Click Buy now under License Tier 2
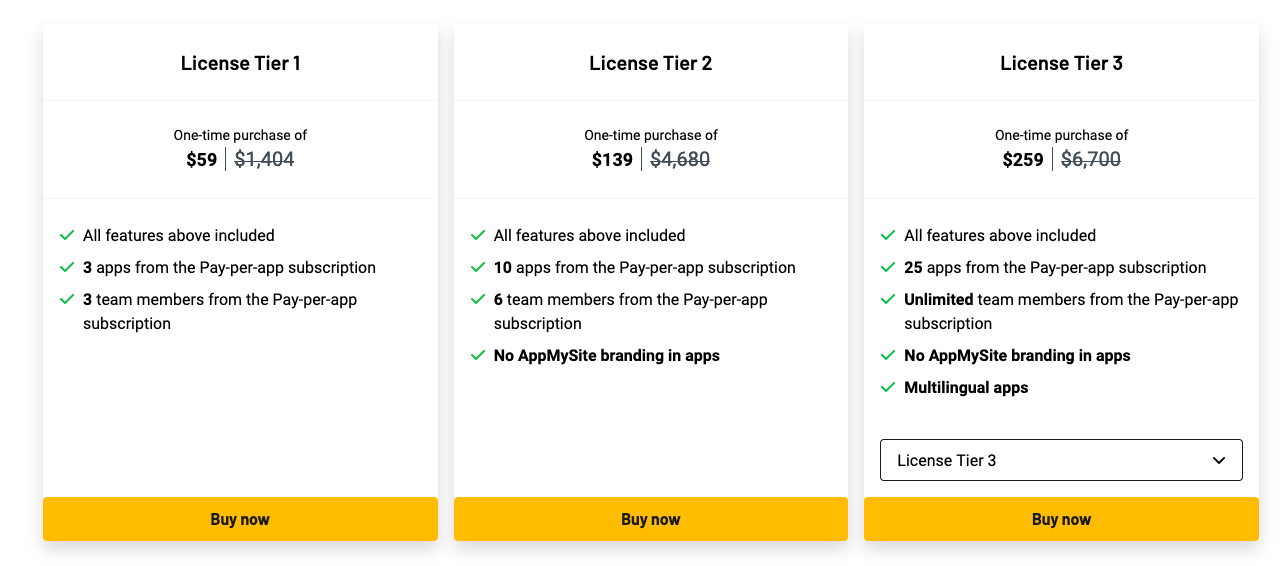Screen dimensions: 1287x566 [650, 519]
